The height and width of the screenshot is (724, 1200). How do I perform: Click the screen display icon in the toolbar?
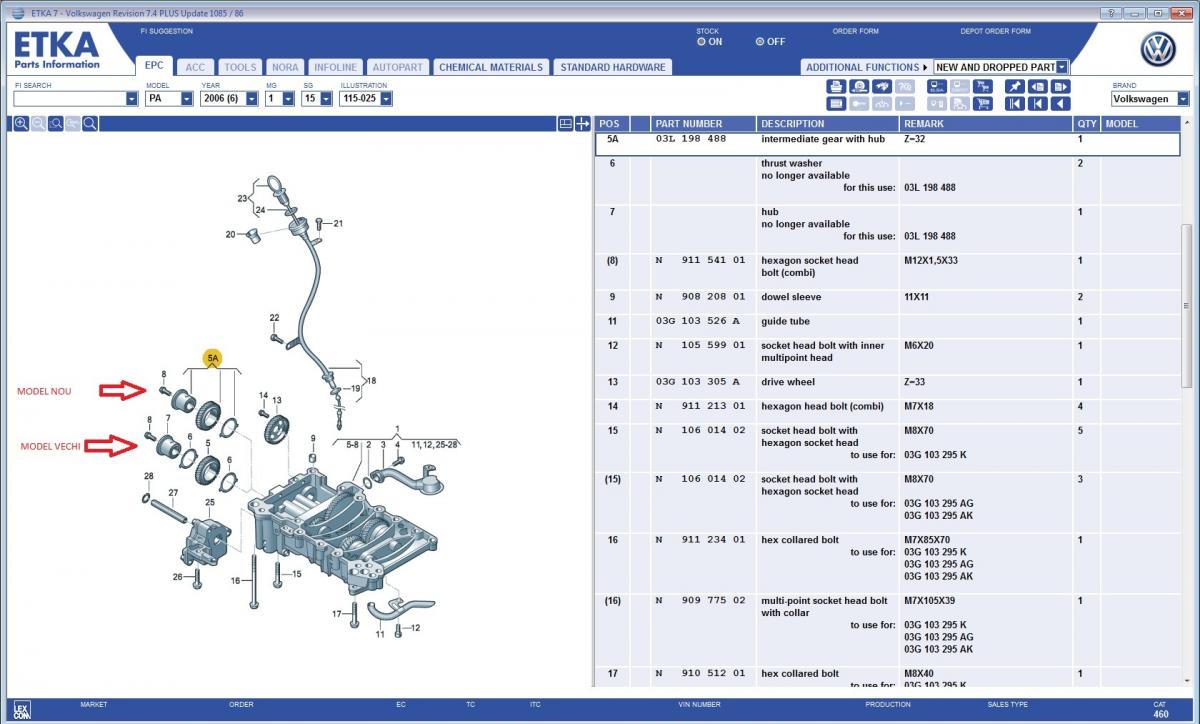937,86
